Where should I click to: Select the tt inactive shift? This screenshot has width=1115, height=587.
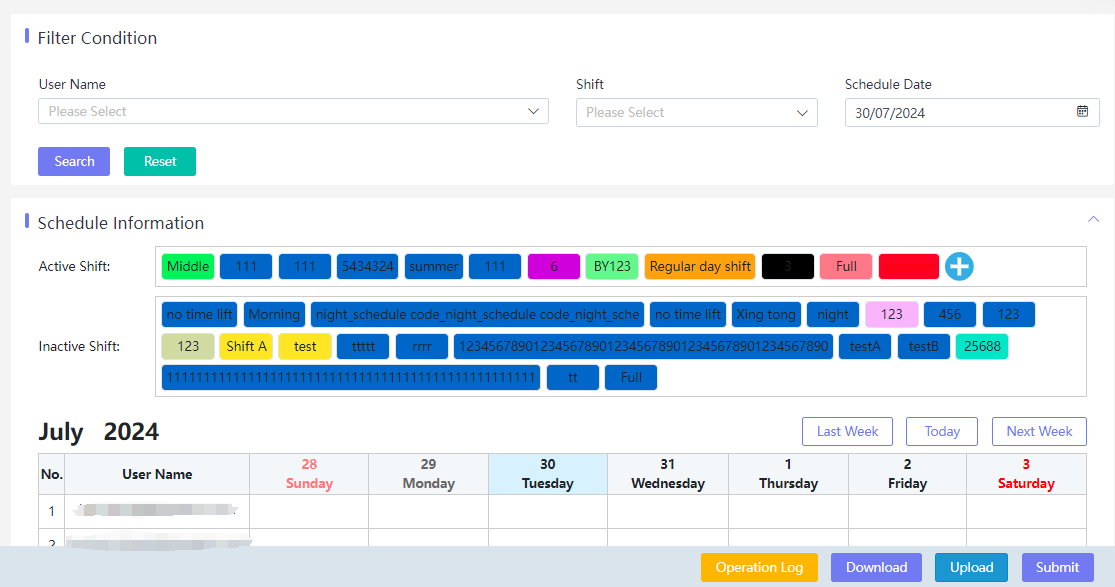[572, 378]
